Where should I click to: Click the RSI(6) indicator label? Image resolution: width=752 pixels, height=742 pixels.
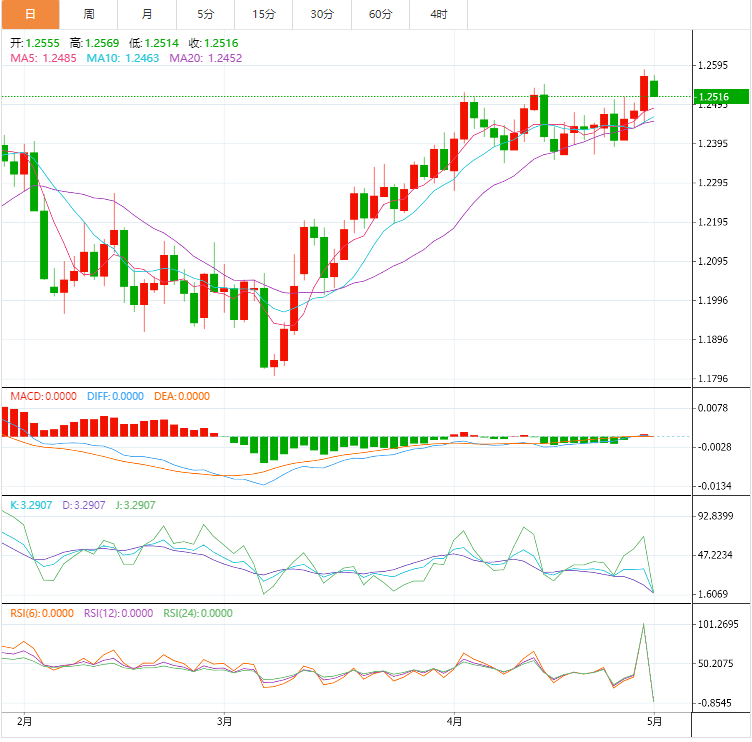coord(42,614)
